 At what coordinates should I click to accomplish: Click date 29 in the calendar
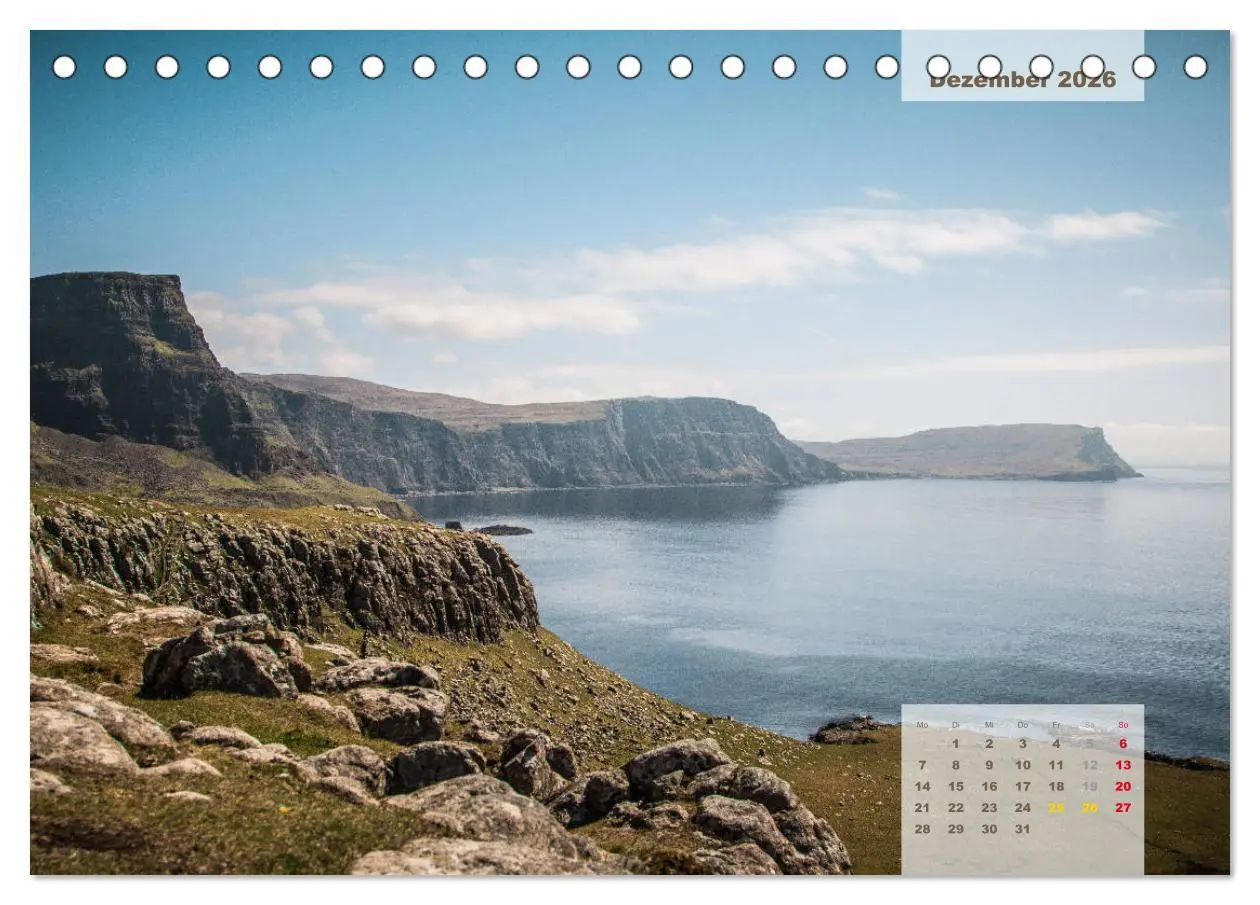(956, 829)
